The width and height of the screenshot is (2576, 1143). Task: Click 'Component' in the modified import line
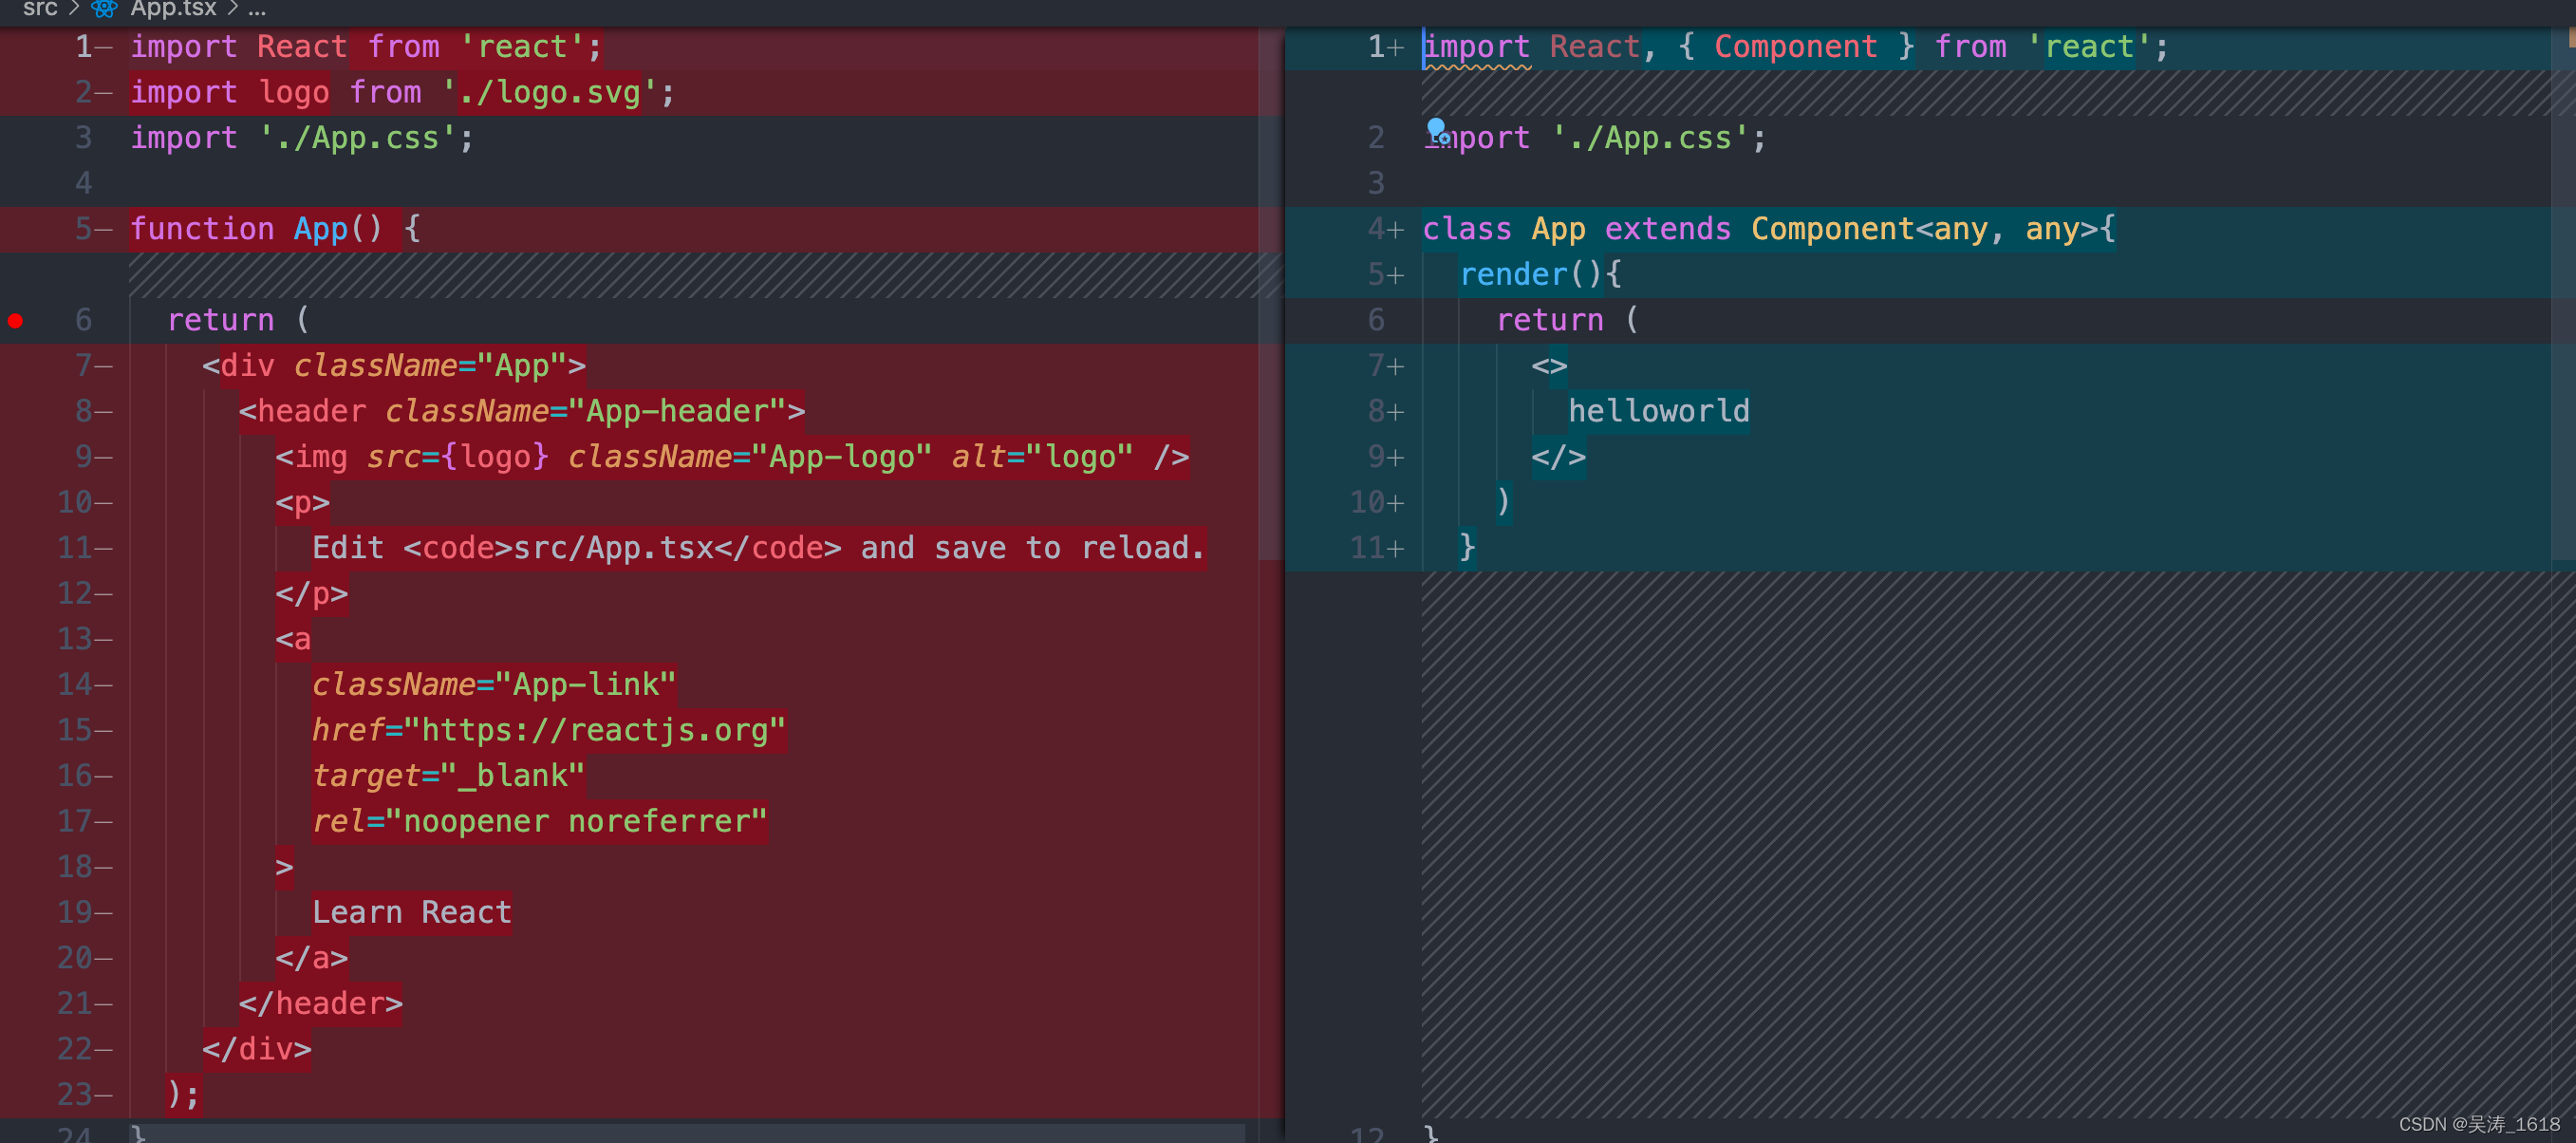pos(1795,47)
